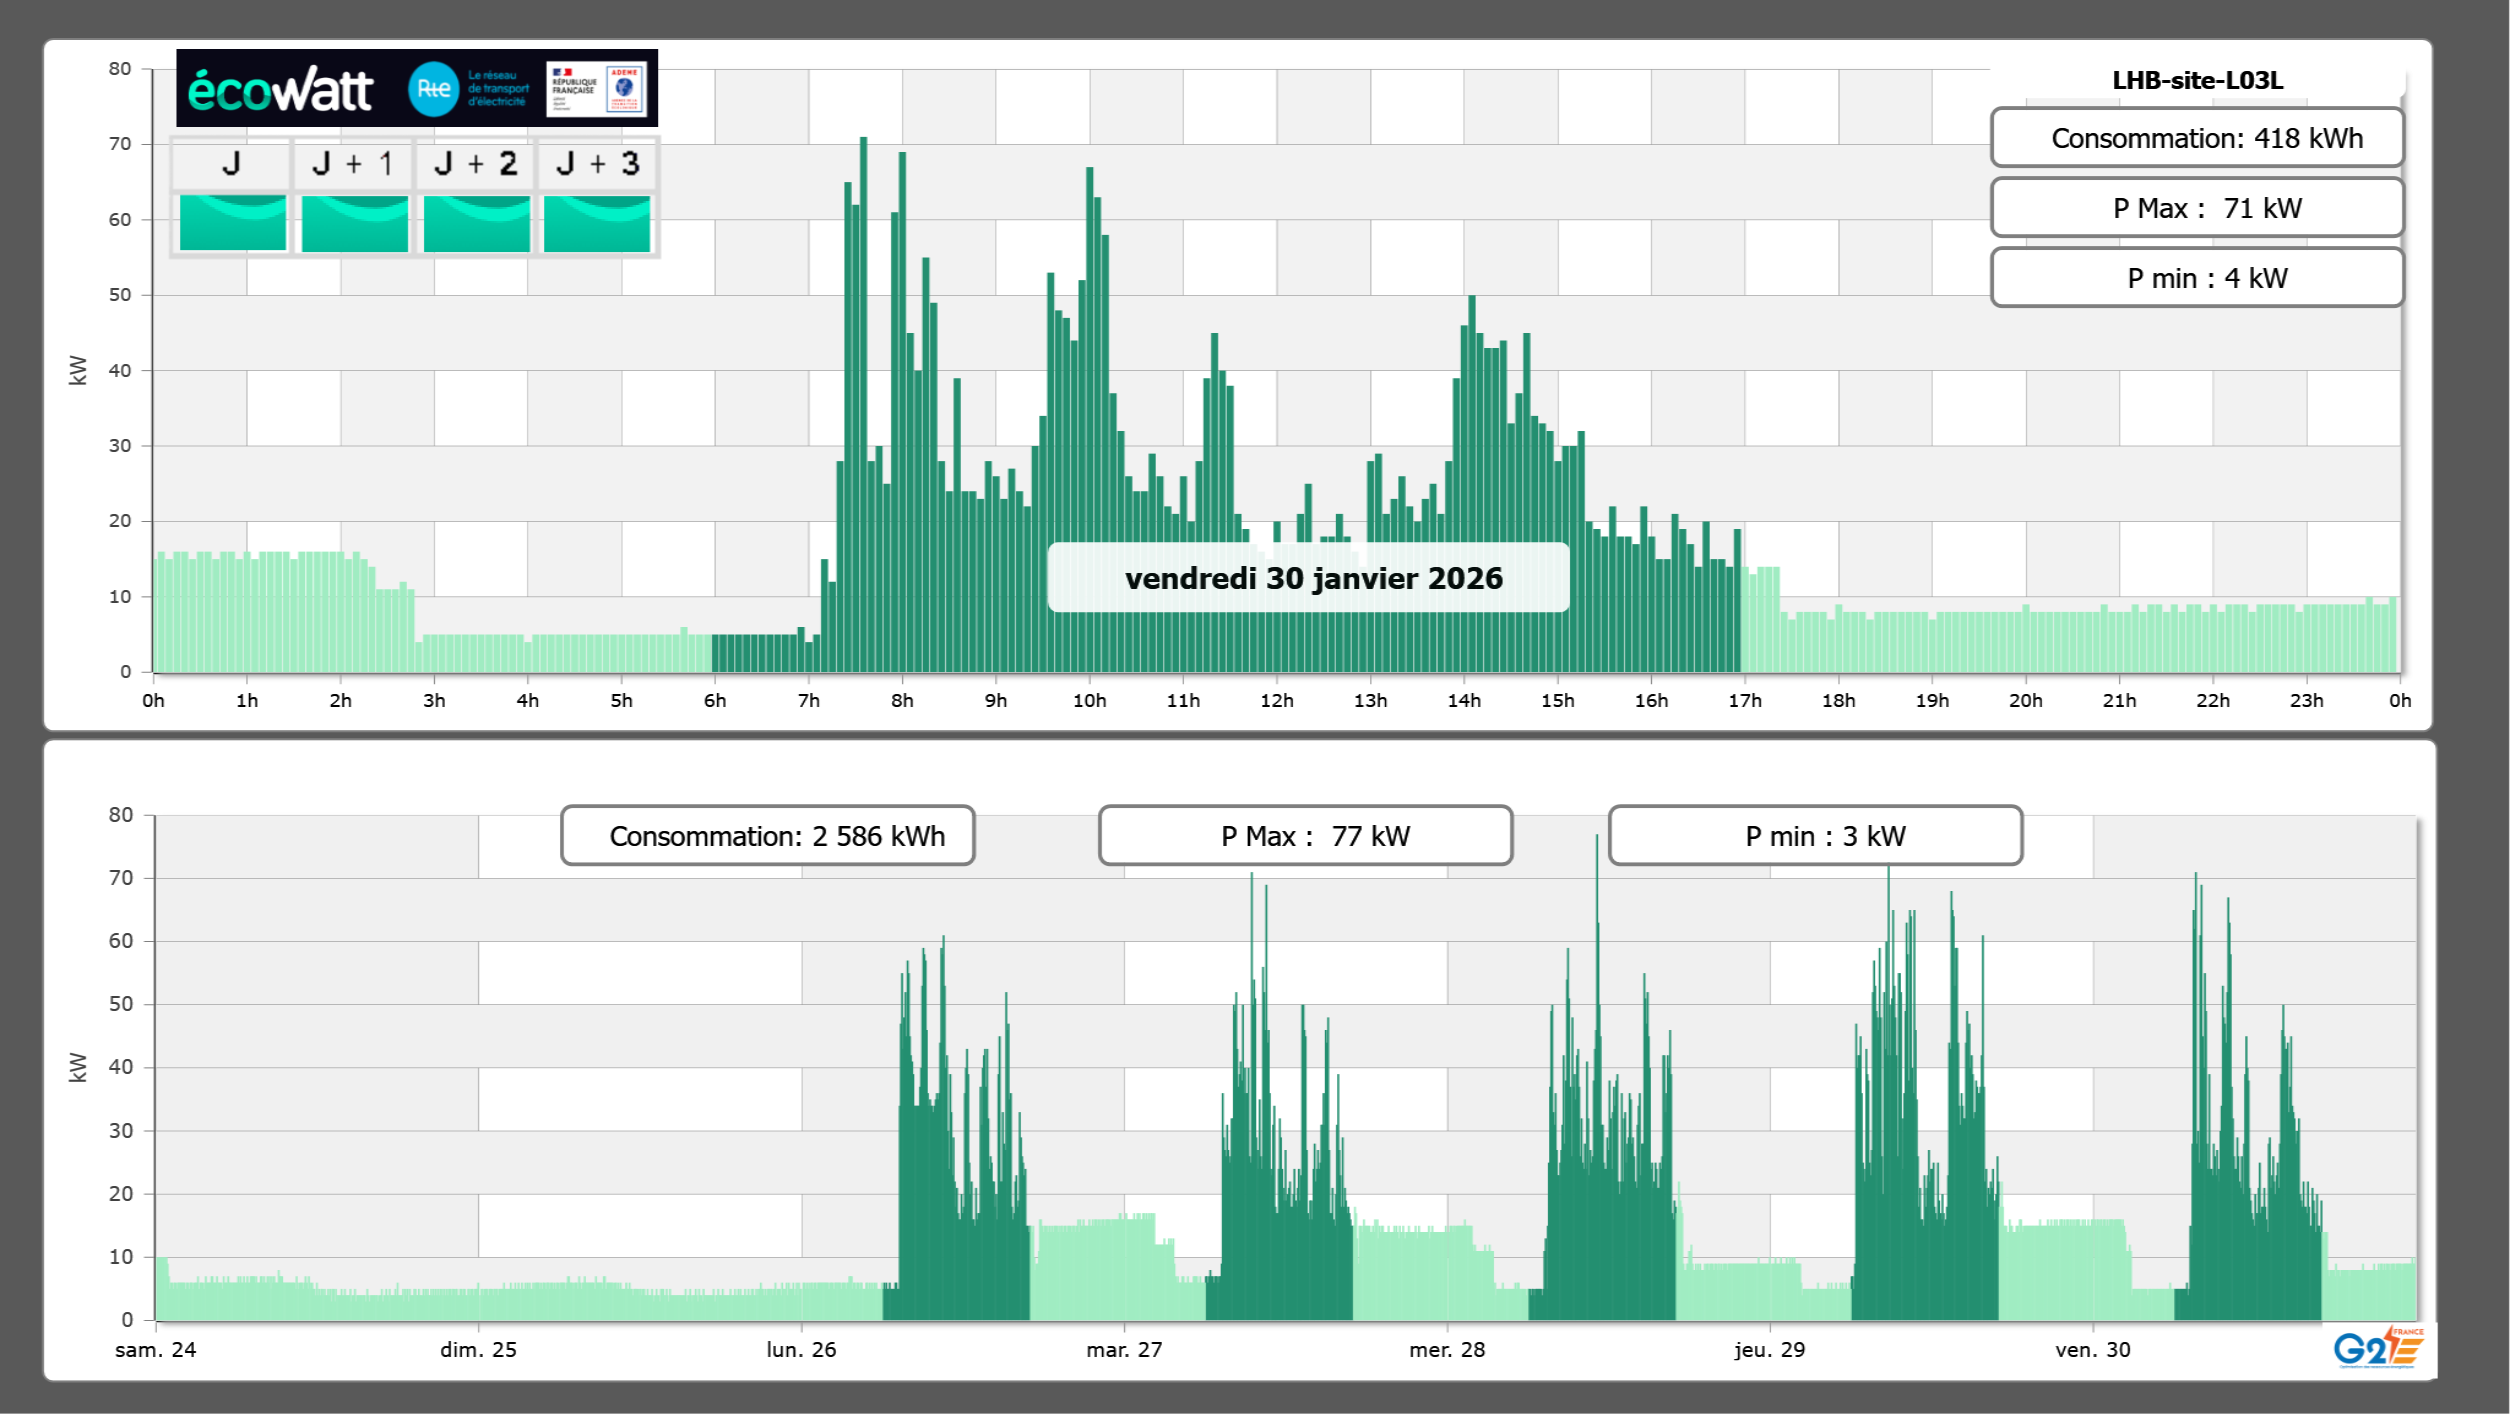This screenshot has width=2511, height=1415.
Task: Click green signal icon under J + 2
Action: click(476, 223)
